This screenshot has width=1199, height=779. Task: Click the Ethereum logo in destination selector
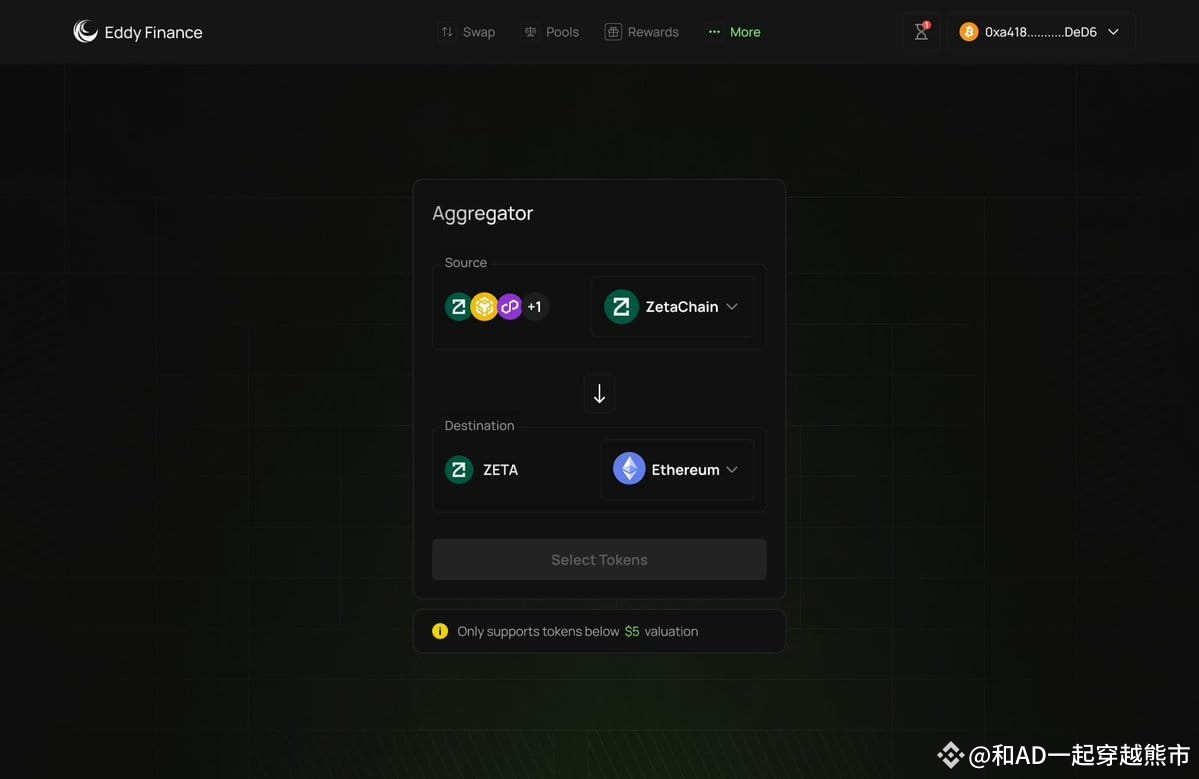[x=629, y=469]
